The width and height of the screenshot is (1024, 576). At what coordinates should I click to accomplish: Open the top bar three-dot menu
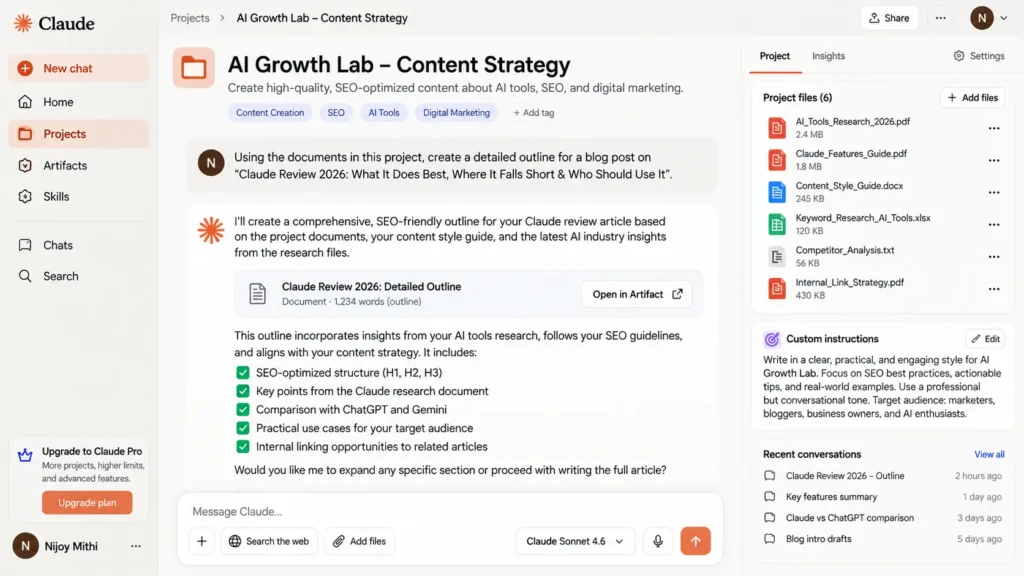coord(940,18)
